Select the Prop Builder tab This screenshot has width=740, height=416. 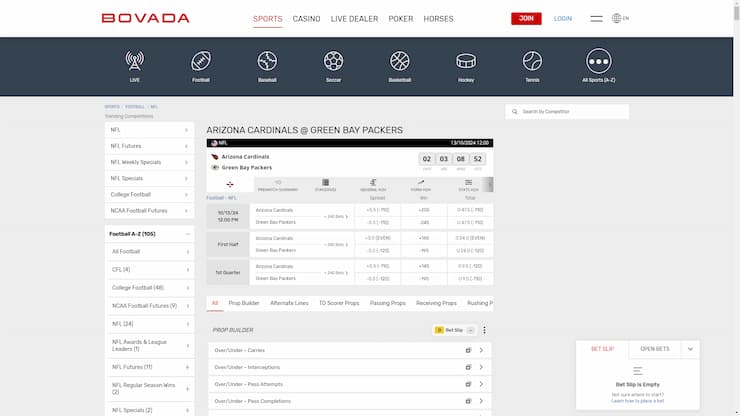coord(244,303)
